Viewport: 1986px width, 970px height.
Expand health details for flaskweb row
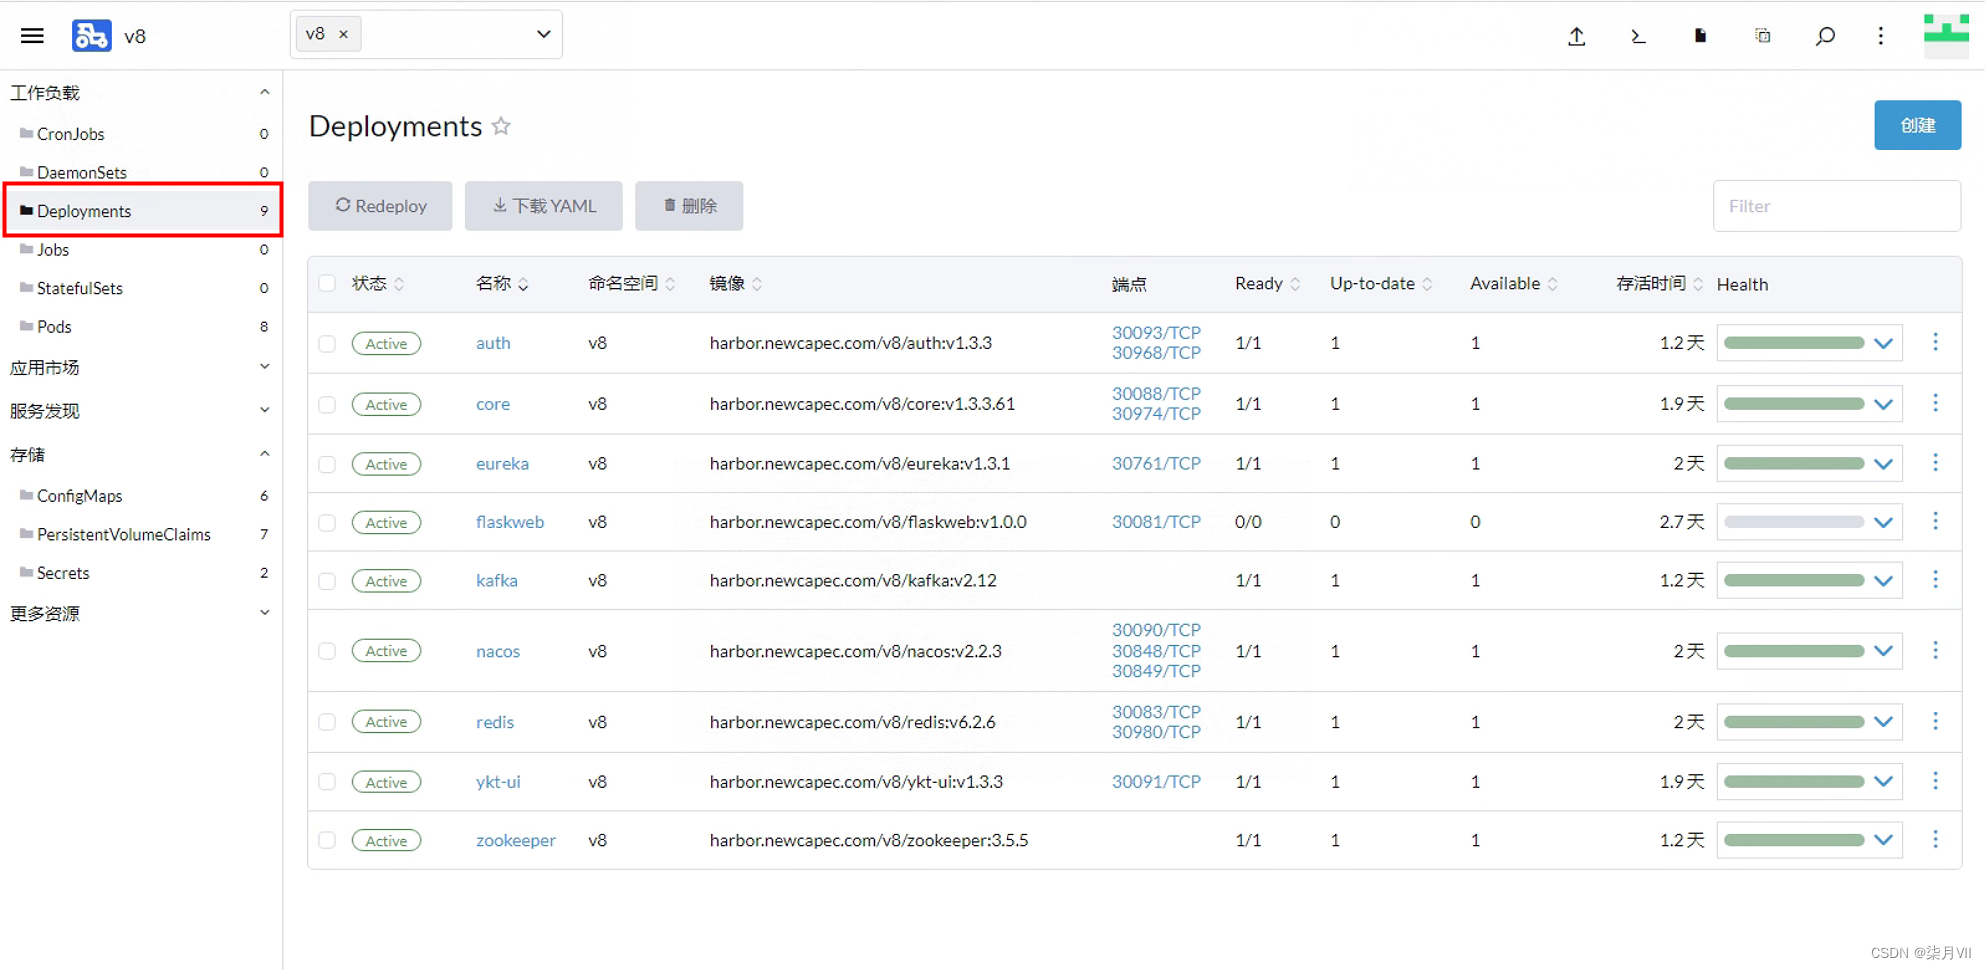(1883, 522)
